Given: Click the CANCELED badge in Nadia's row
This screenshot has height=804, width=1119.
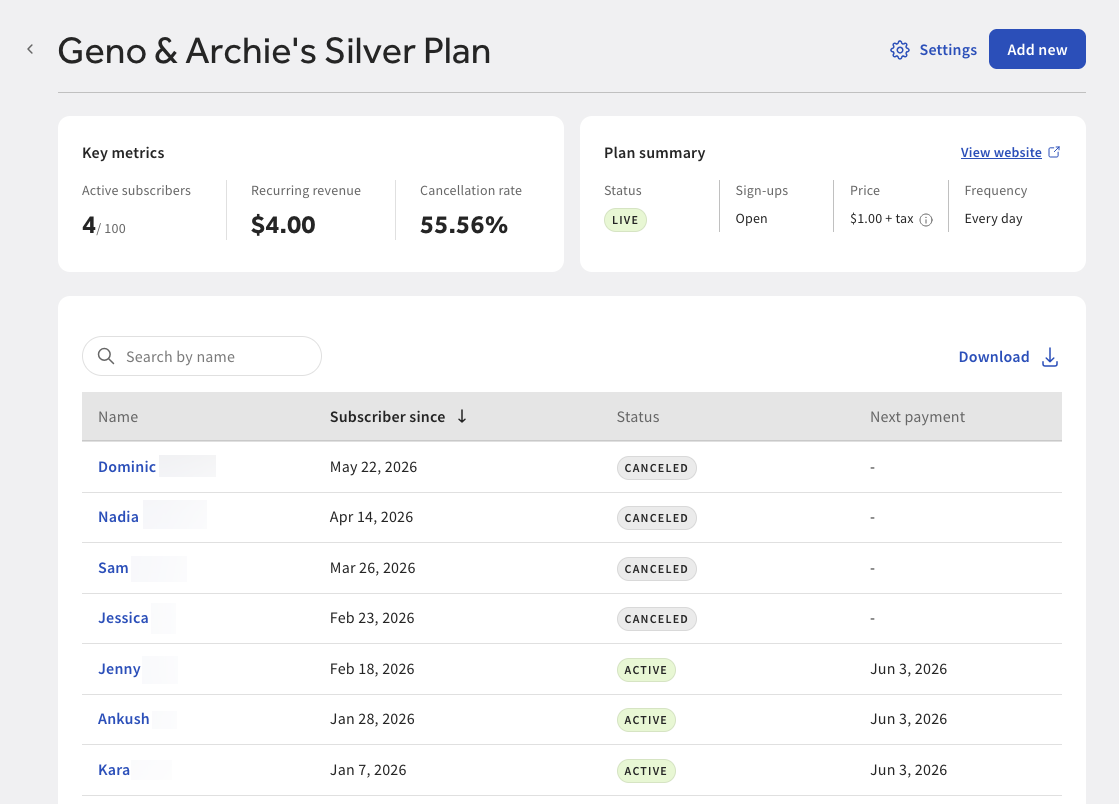Looking at the screenshot, I should (657, 518).
